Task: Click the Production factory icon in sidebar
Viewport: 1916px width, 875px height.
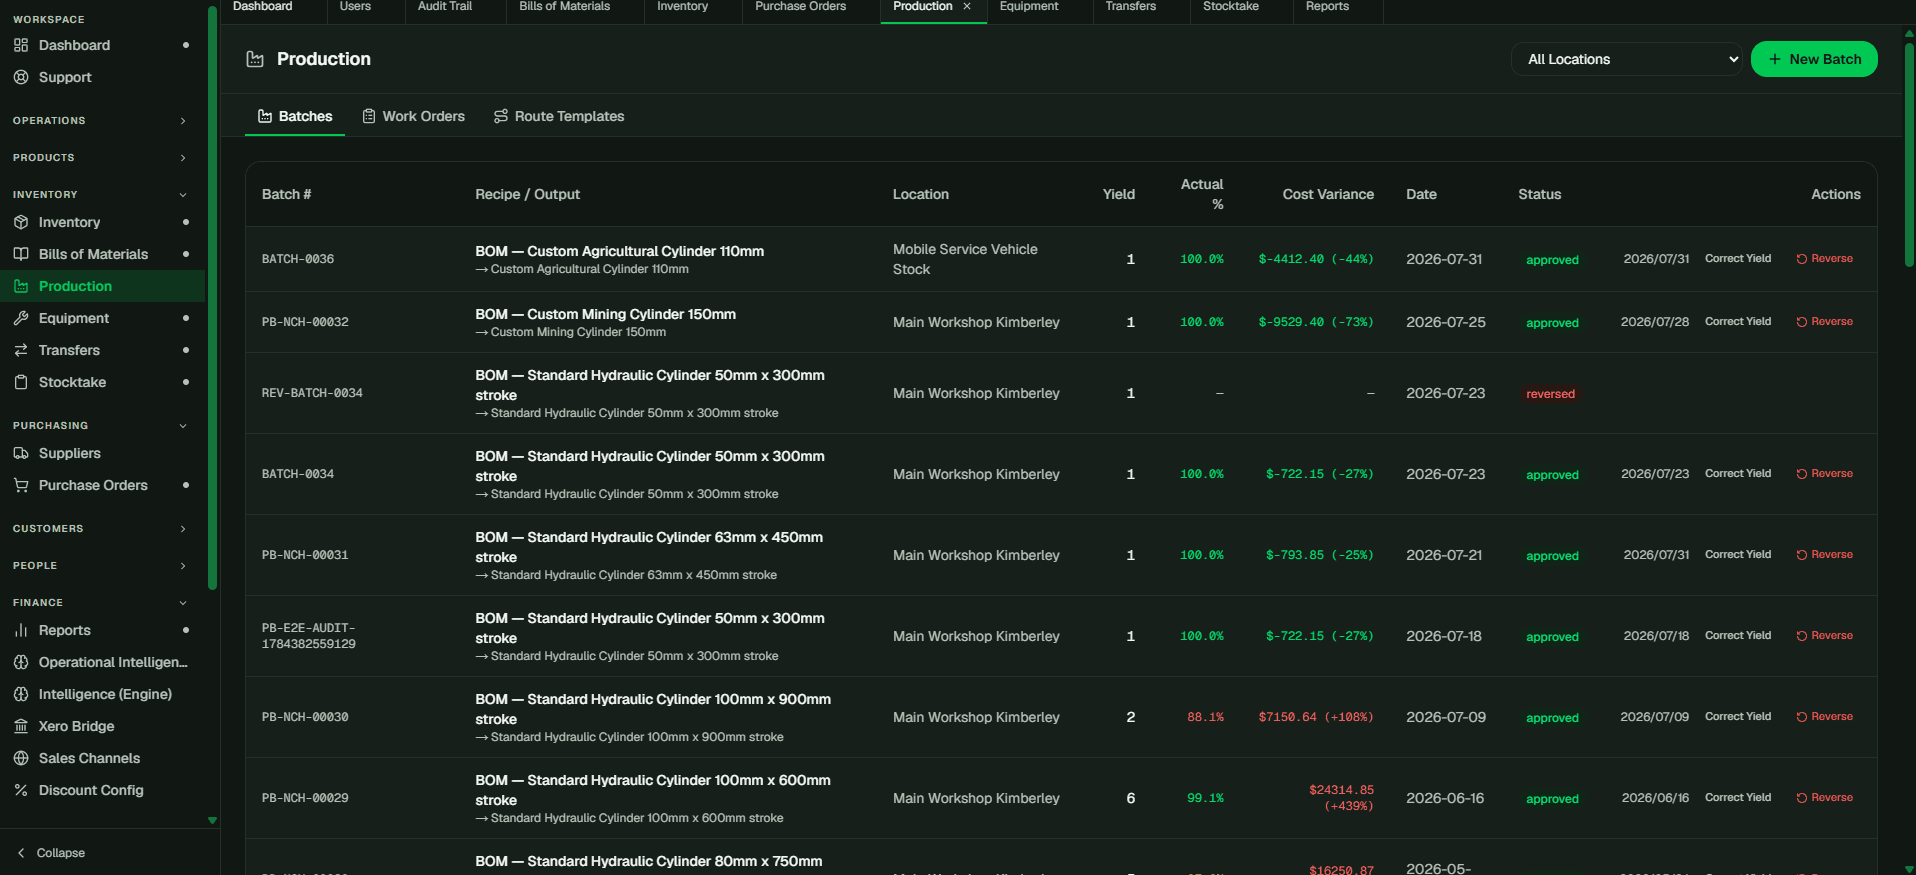Action: tap(21, 286)
